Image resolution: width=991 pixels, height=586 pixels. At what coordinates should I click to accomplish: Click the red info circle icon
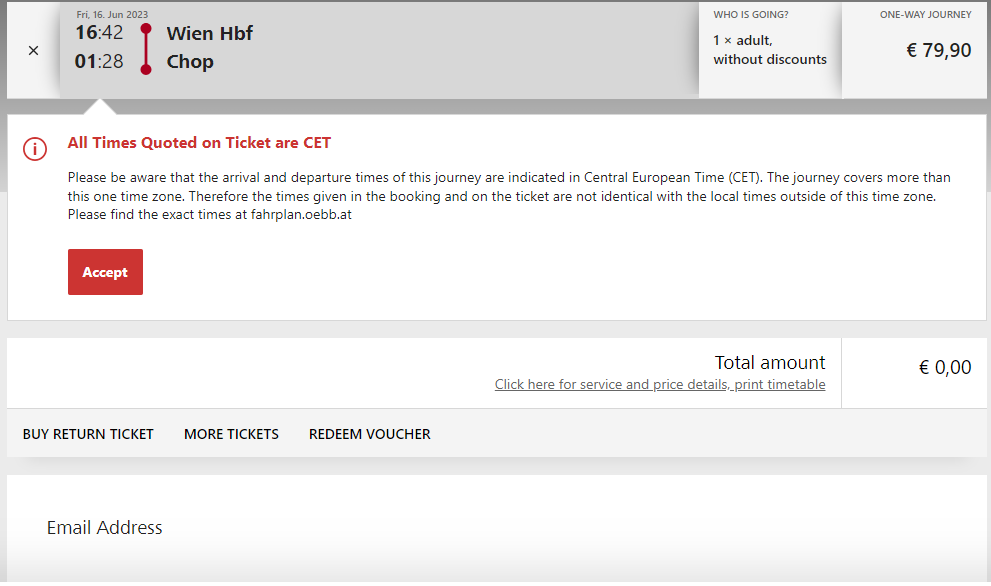coord(35,149)
